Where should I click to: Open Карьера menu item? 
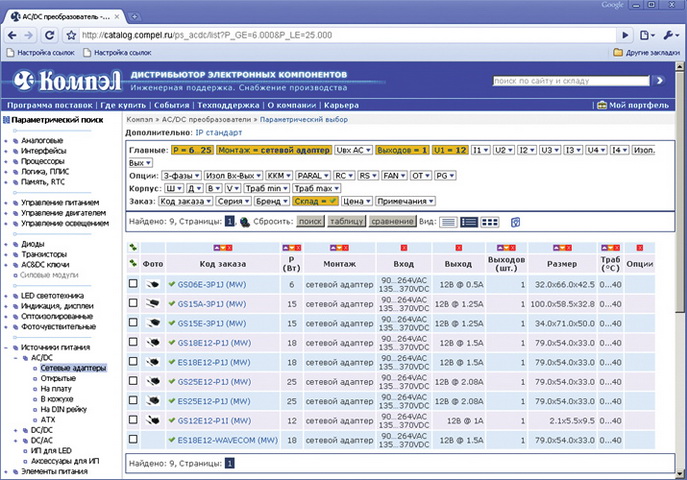click(341, 105)
